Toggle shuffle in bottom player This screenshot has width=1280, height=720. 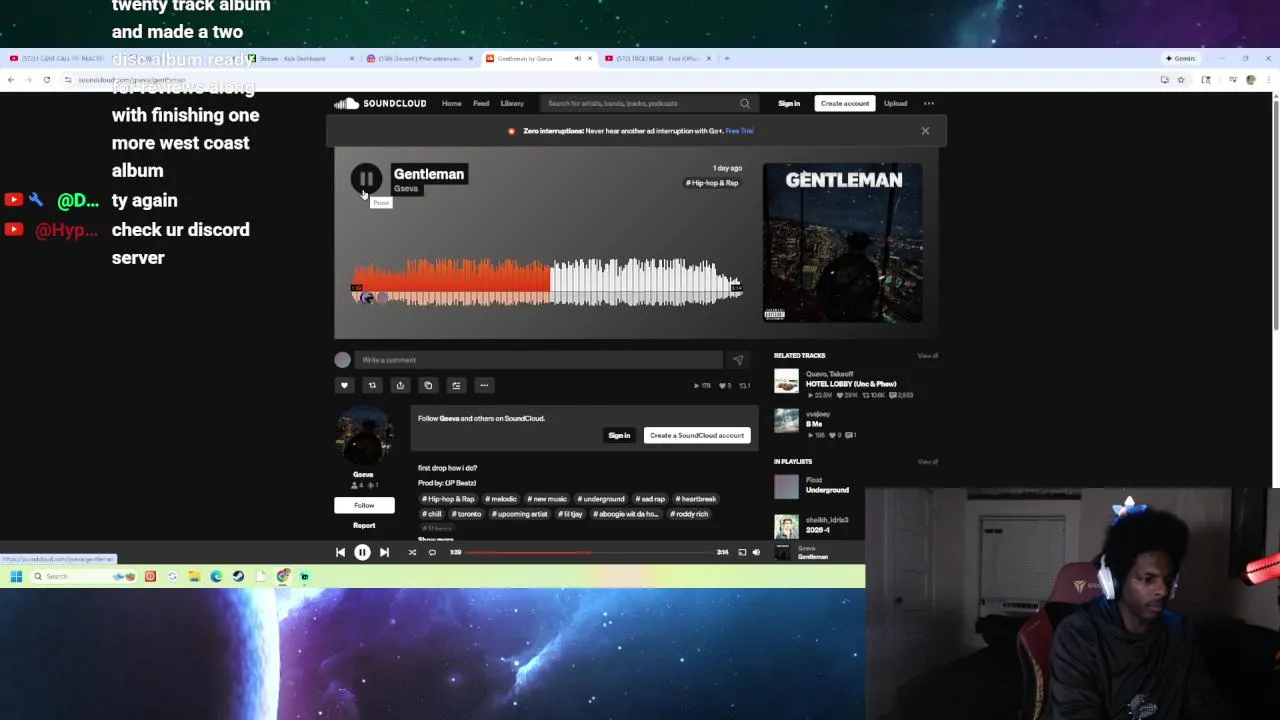click(x=412, y=552)
